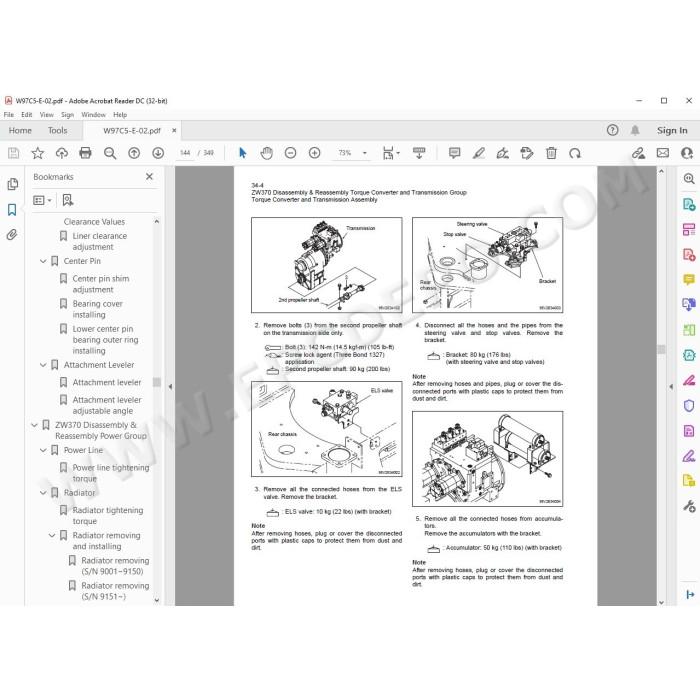Open the File menu
Screen dimensions: 700x700
click(8, 115)
